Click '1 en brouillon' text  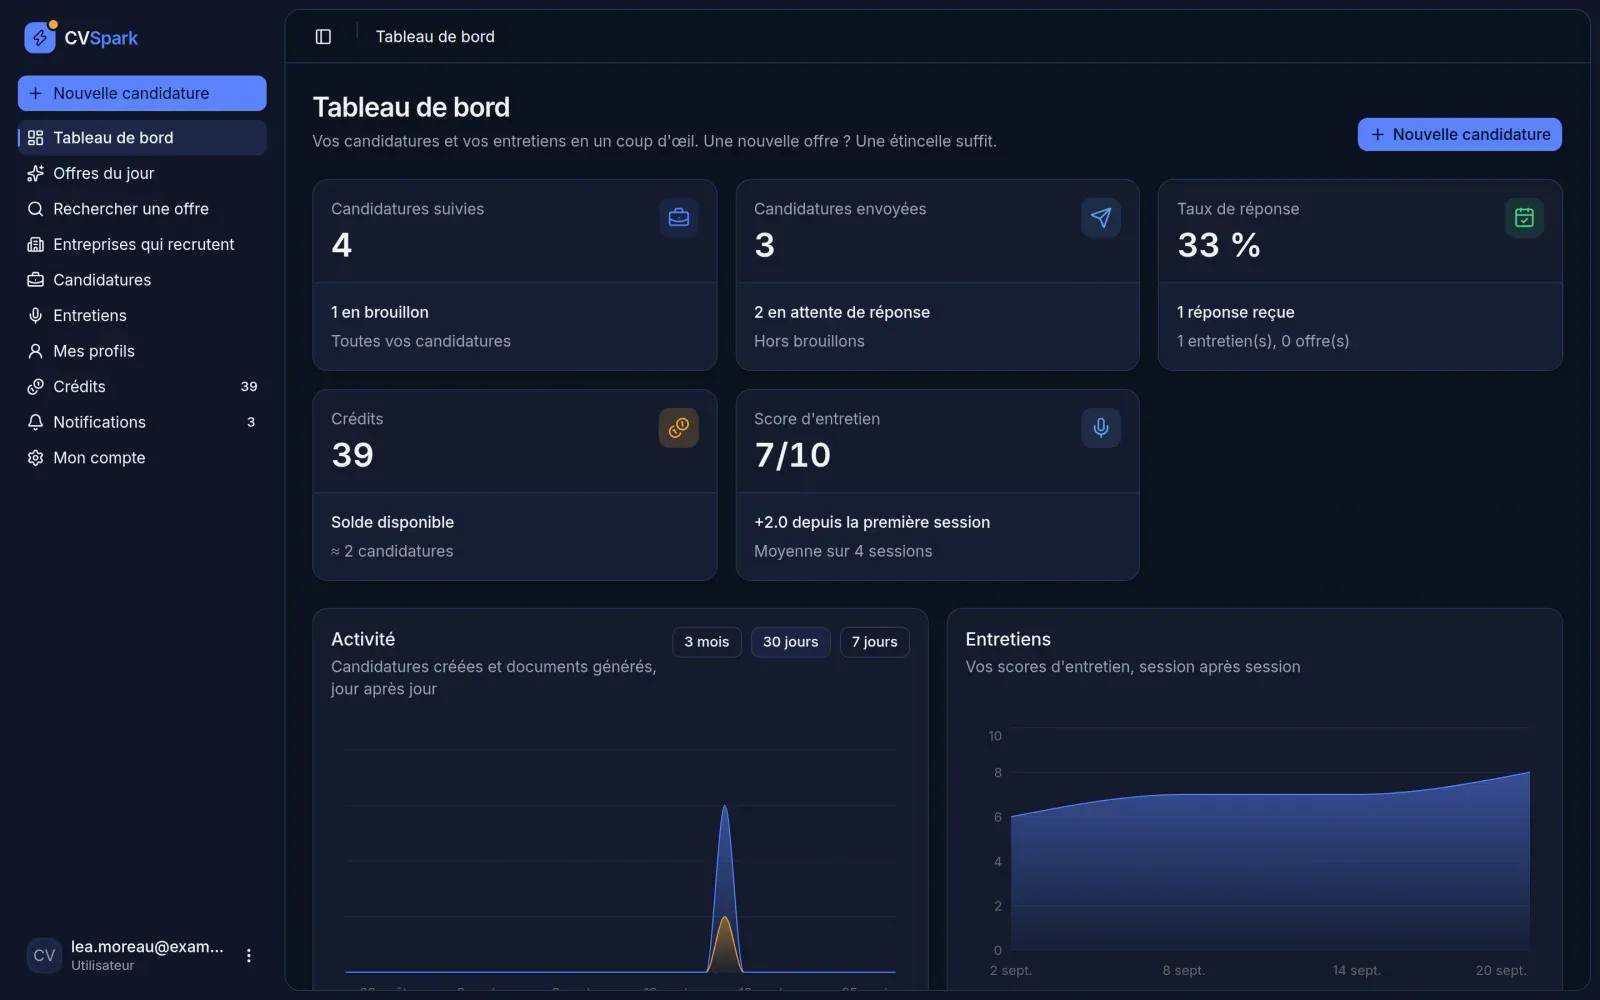coord(380,312)
